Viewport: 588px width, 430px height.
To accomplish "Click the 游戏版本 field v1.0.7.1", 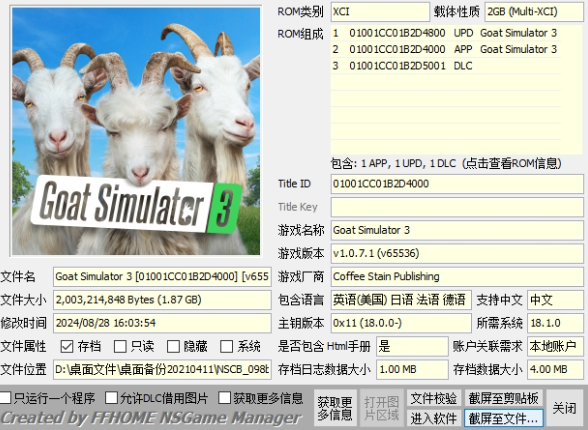I will (x=457, y=254).
